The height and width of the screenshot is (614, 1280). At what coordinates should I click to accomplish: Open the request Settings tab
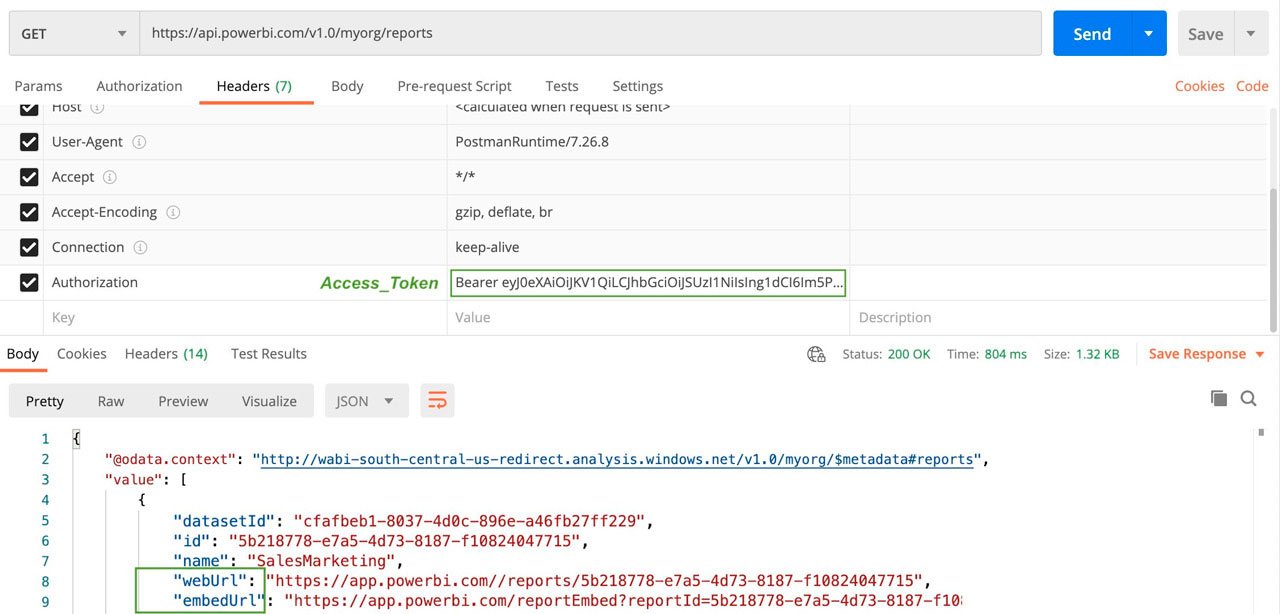(637, 86)
